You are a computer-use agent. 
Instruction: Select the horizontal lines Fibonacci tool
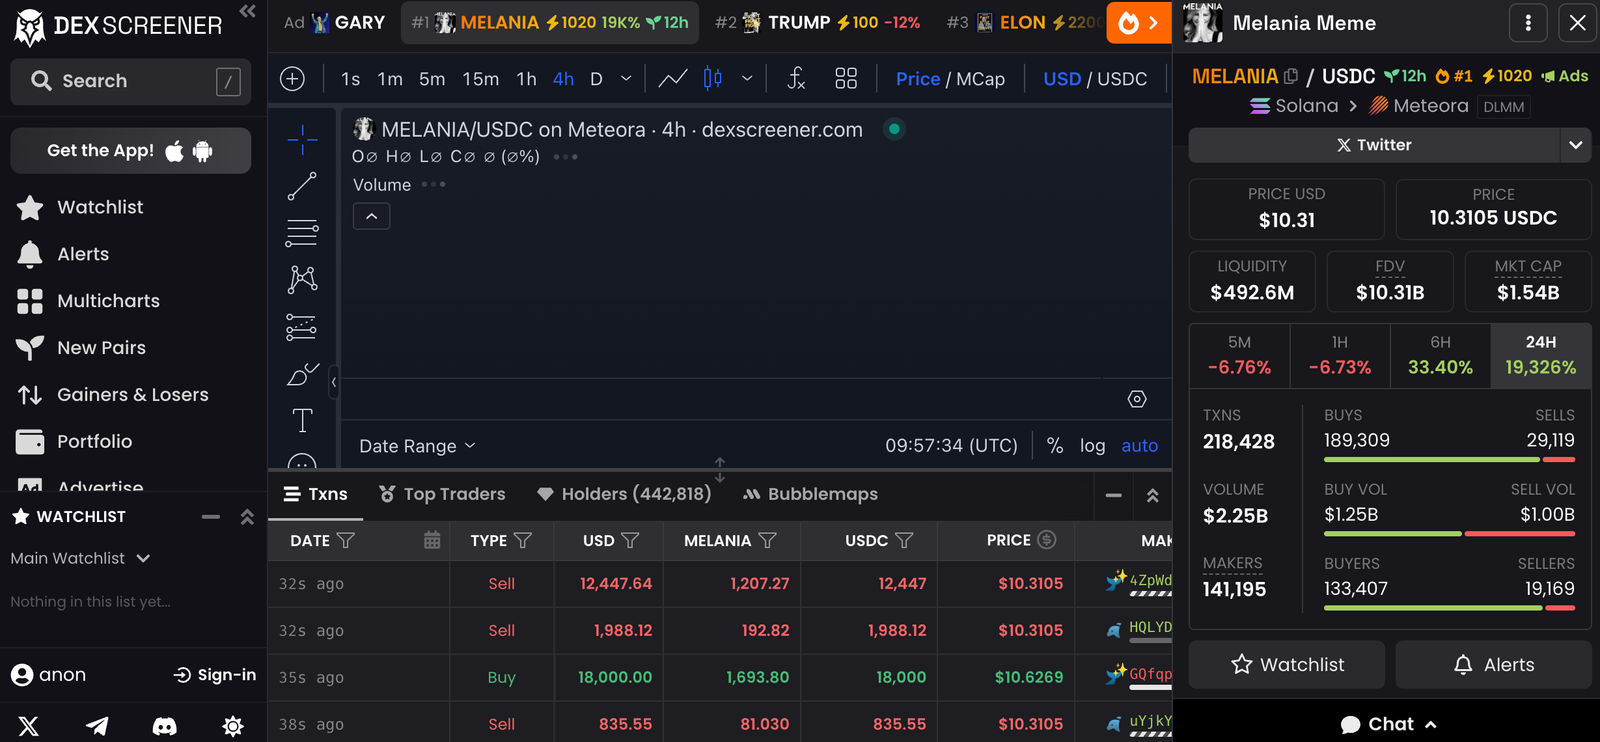[302, 233]
